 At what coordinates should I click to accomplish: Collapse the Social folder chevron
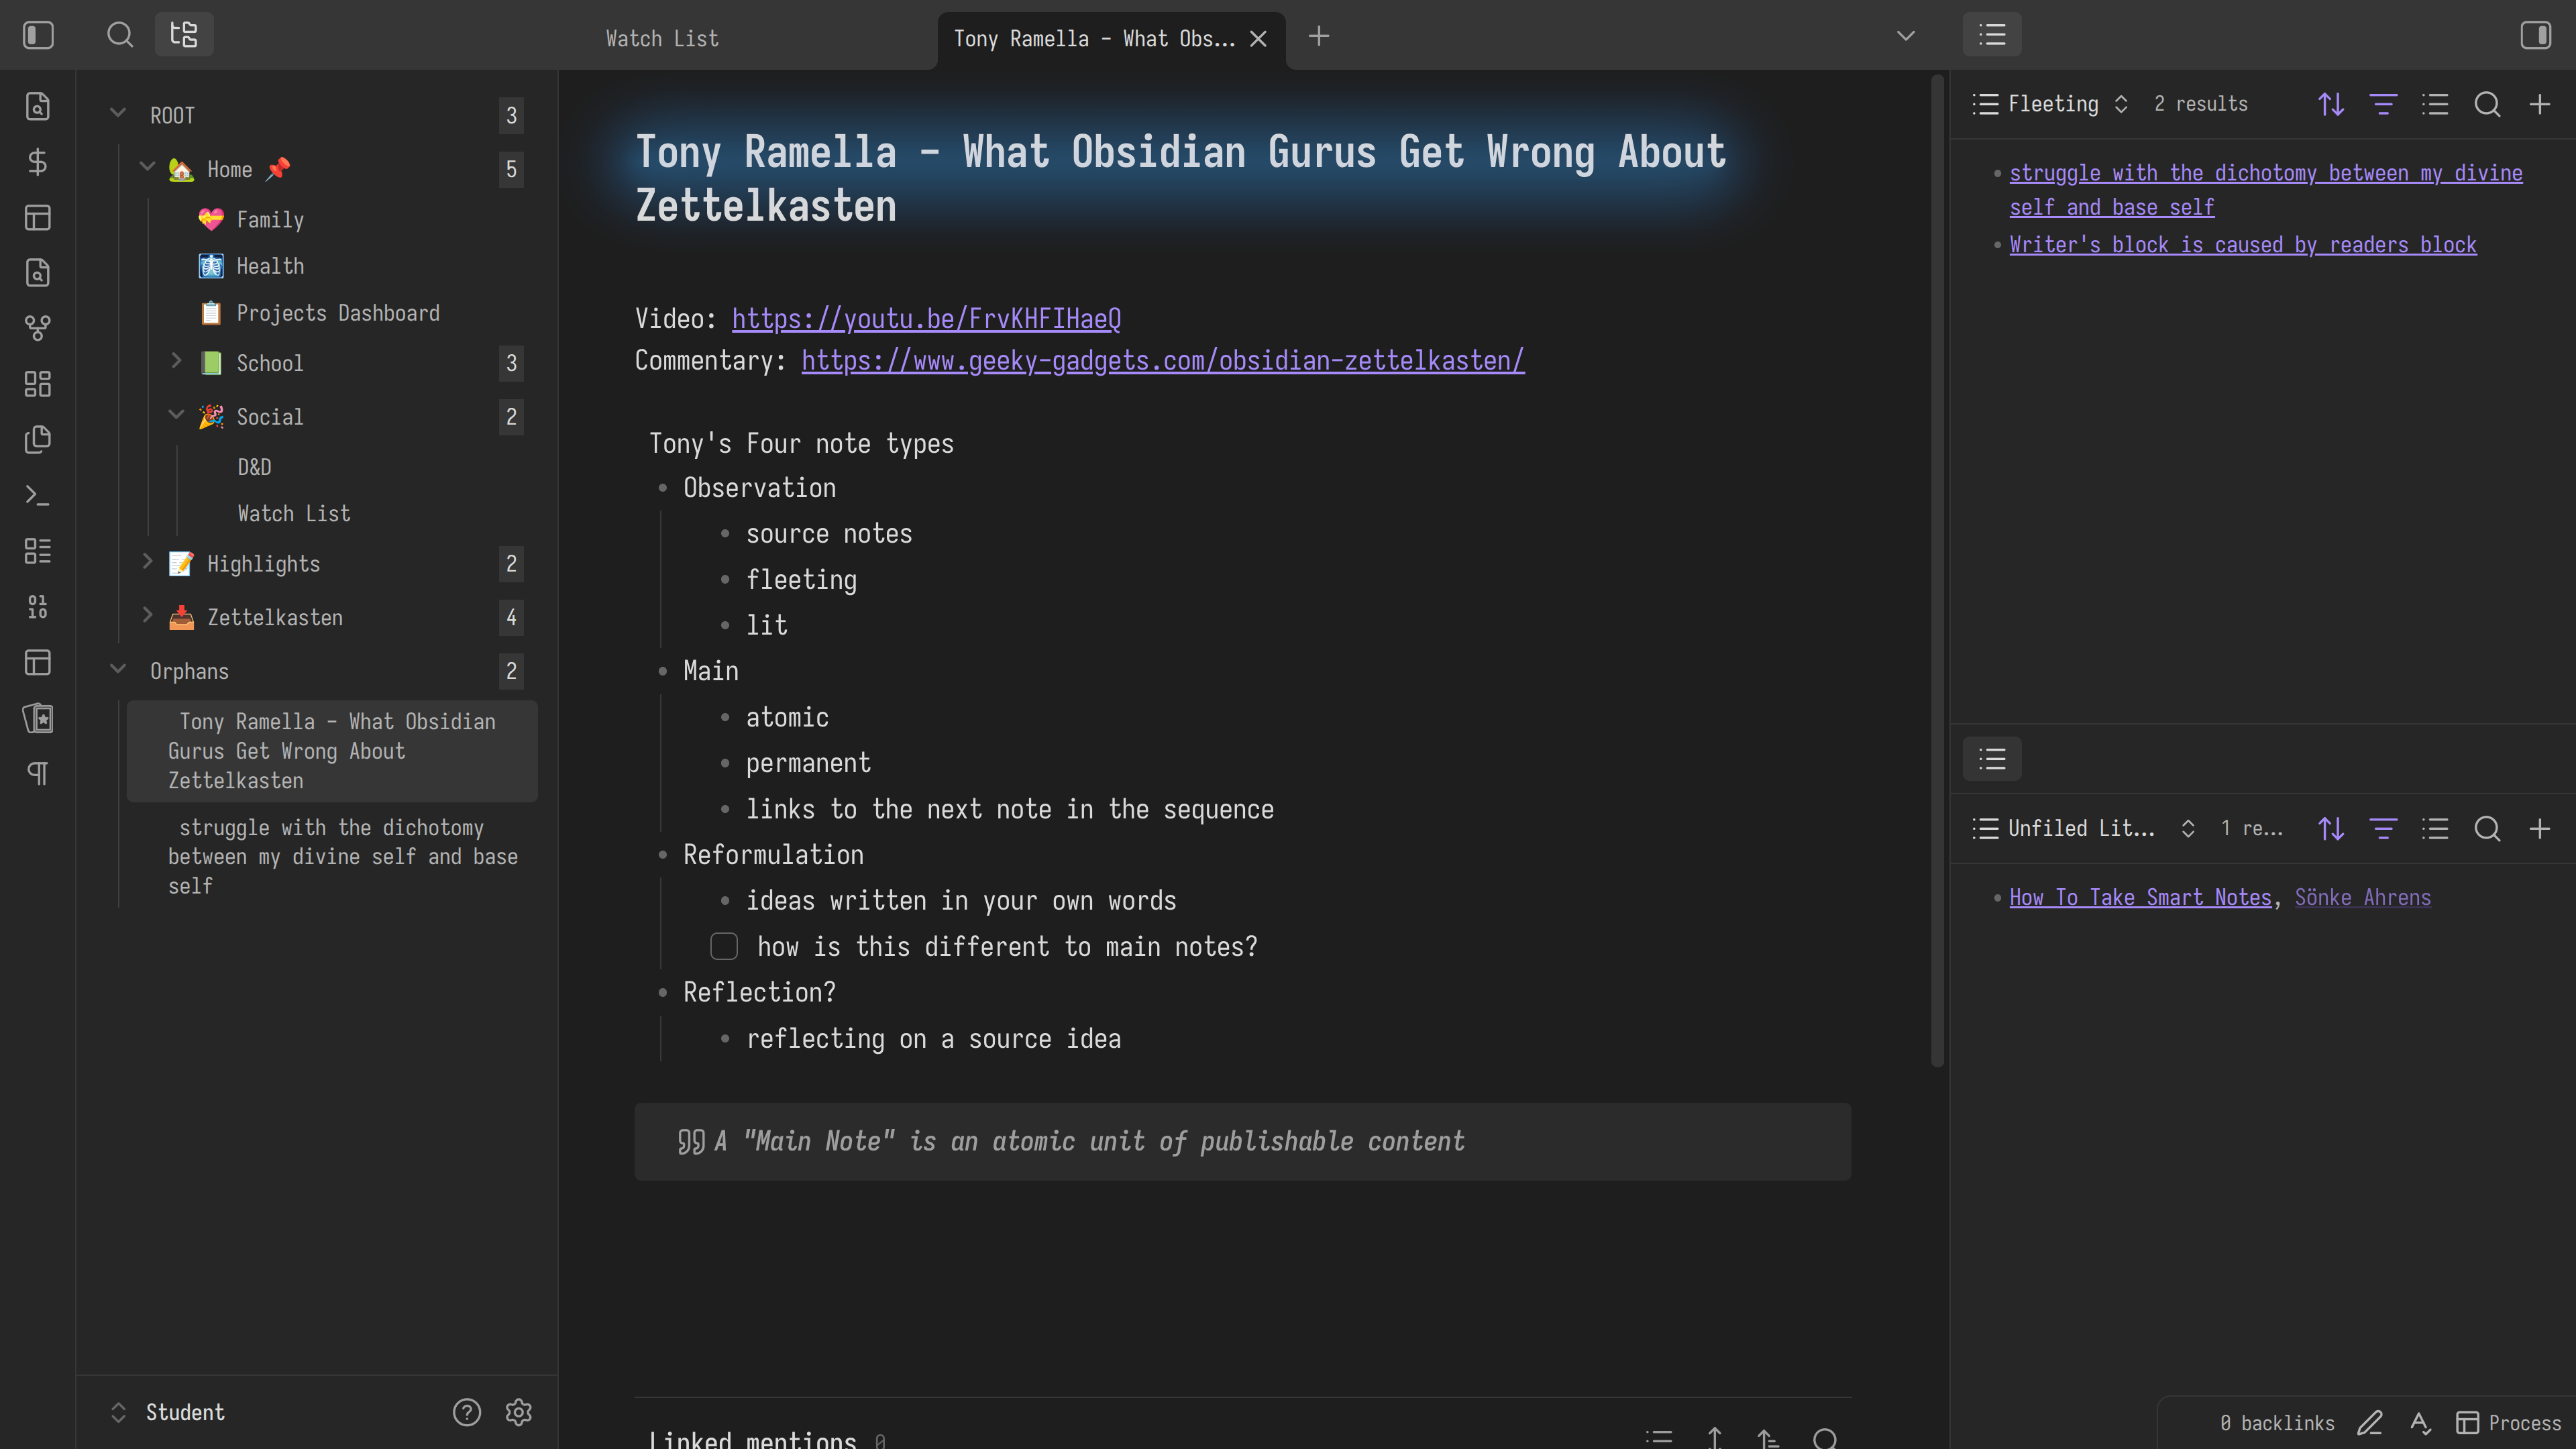(x=176, y=415)
